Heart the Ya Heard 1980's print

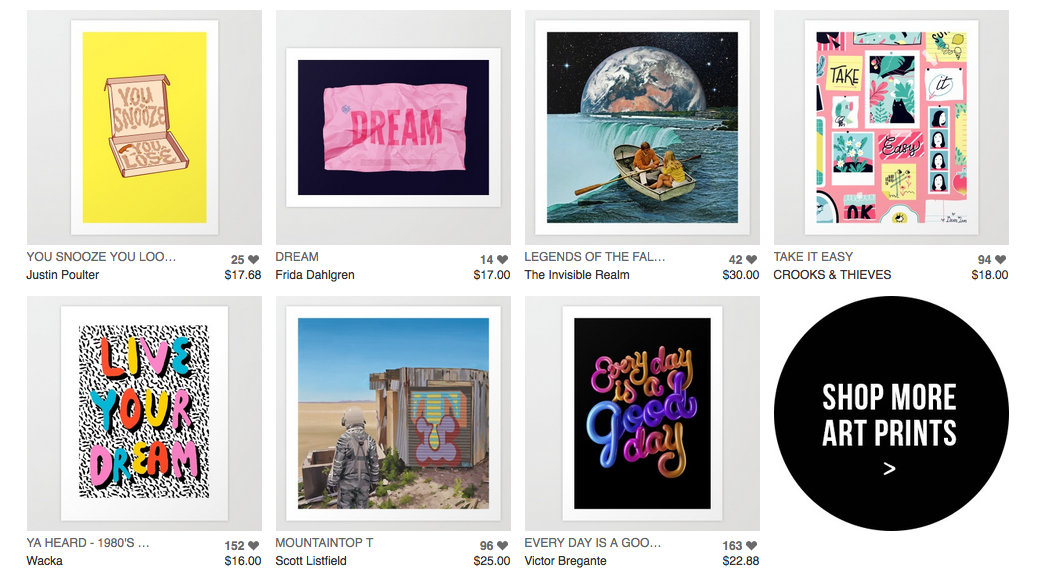[x=253, y=546]
